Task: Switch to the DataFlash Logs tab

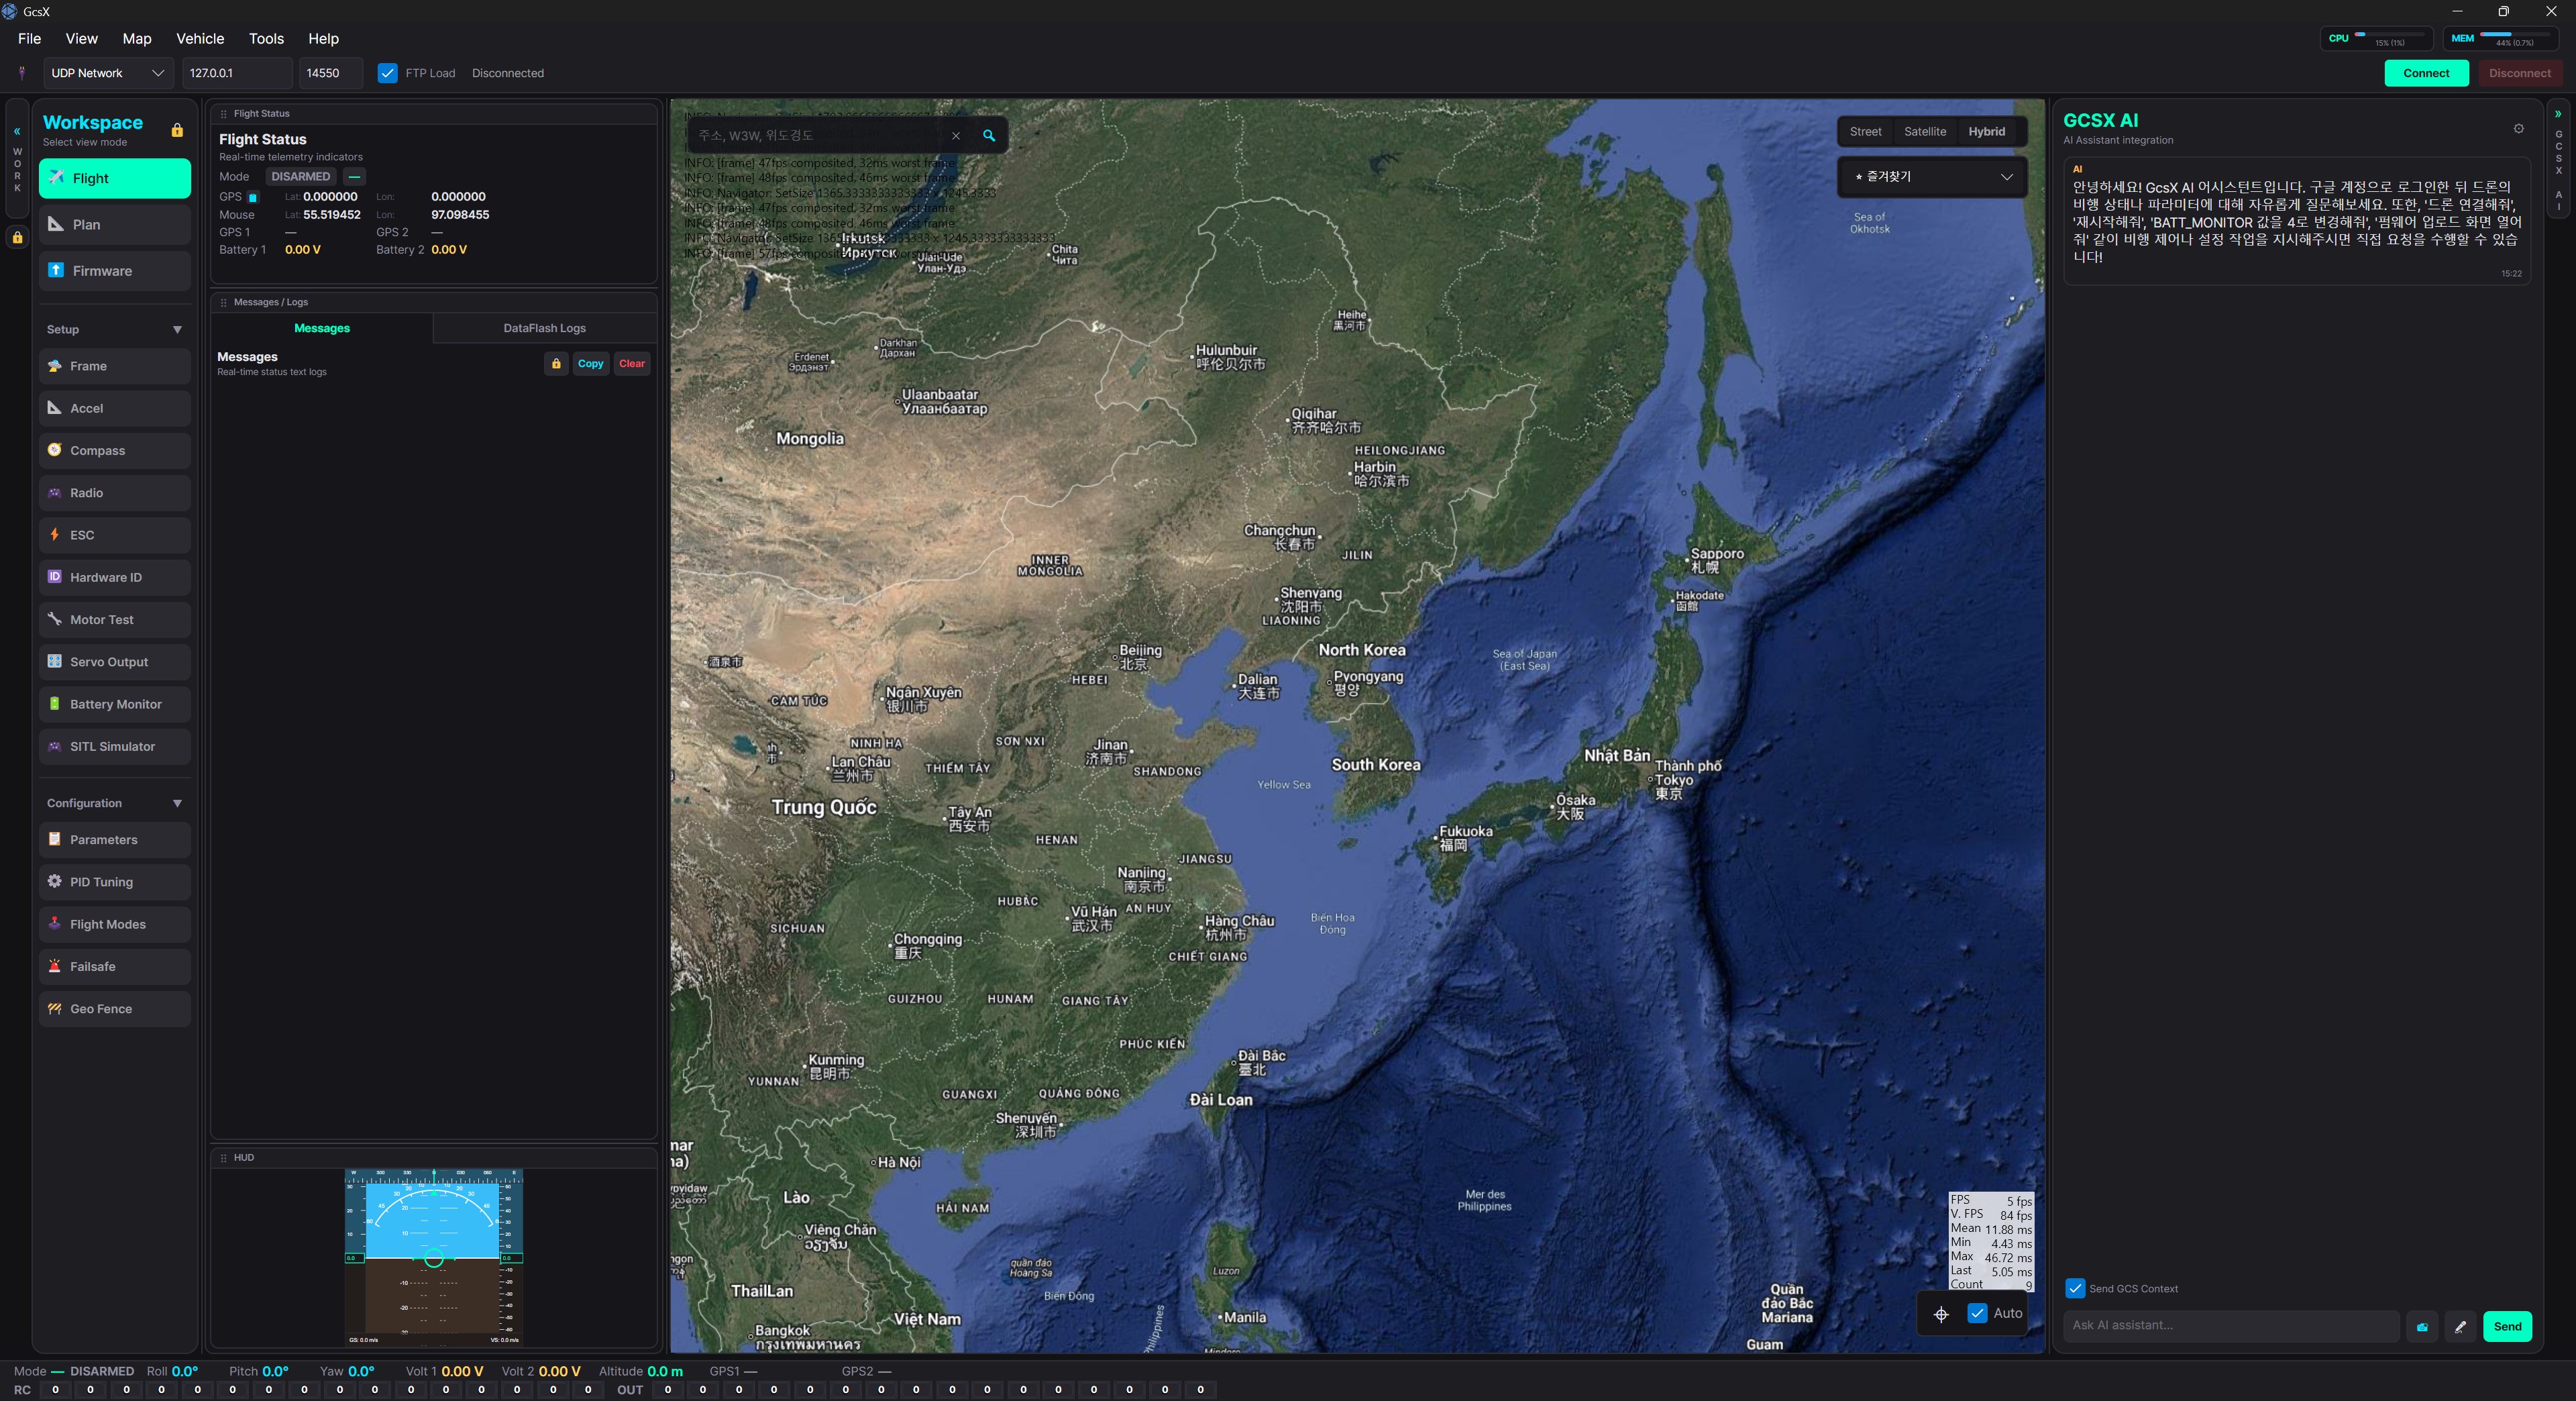Action: [x=544, y=328]
